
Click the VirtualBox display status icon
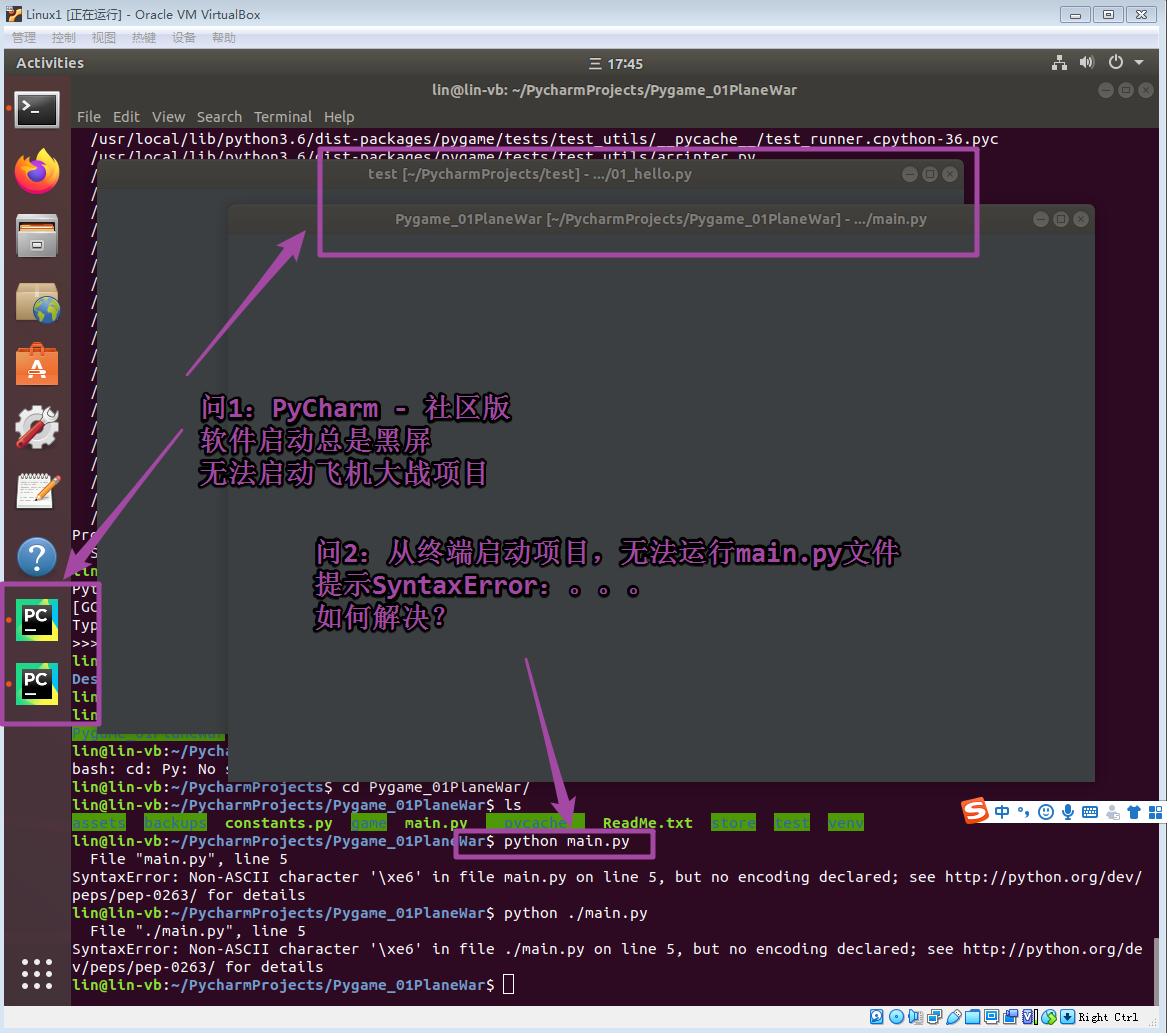click(x=991, y=1017)
